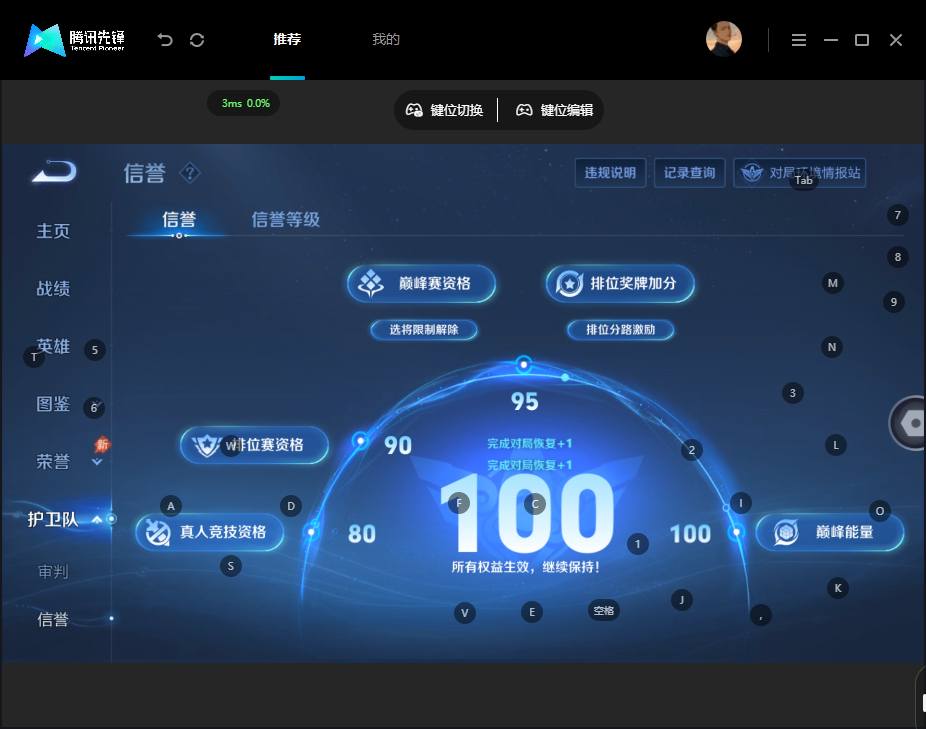This screenshot has width=926, height=729.
Task: Click the key marker 5 beside 英雄
Action: (95, 350)
